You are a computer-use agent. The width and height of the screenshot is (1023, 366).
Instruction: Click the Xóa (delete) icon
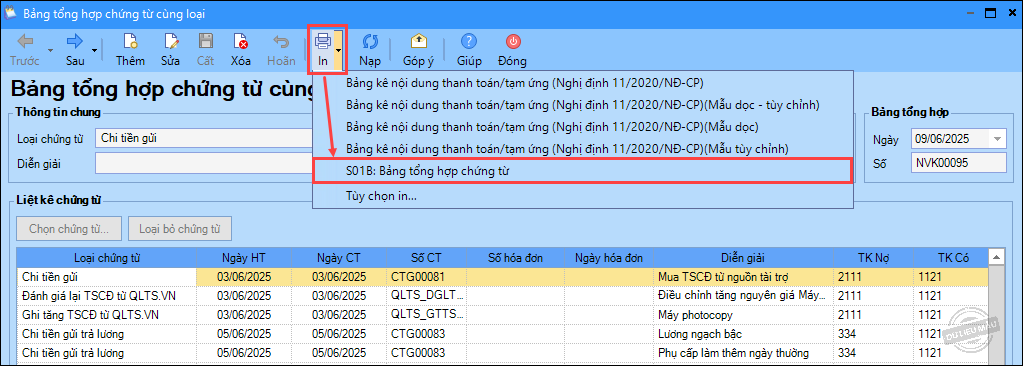coord(241,42)
